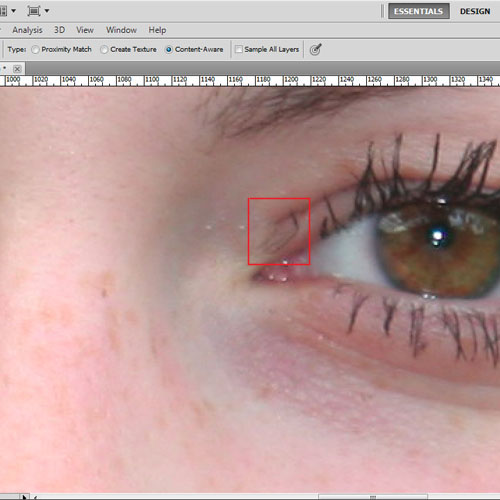Select the Proximity Match radio button
Image resolution: width=500 pixels, height=500 pixels.
(35, 50)
